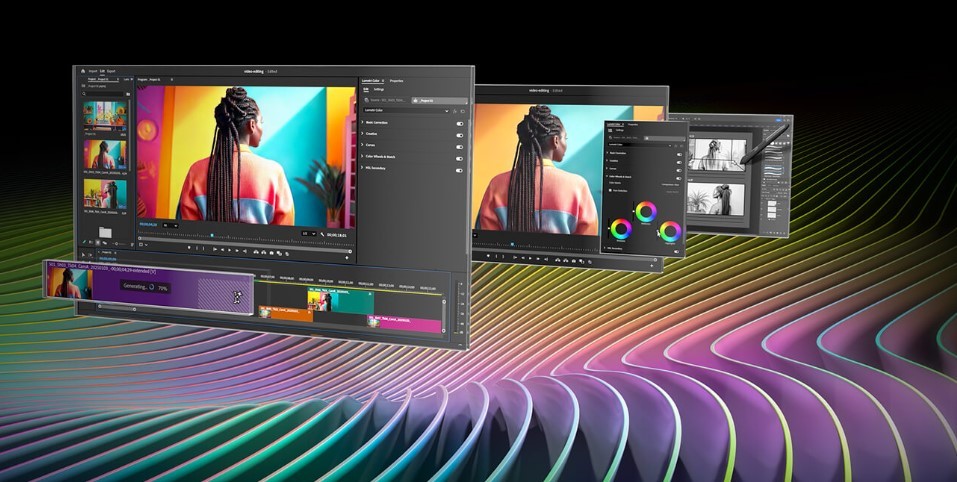Image resolution: width=957 pixels, height=482 pixels.
Task: Enable Face Detection checkbox in floating Lumetri panel
Action: [x=610, y=190]
